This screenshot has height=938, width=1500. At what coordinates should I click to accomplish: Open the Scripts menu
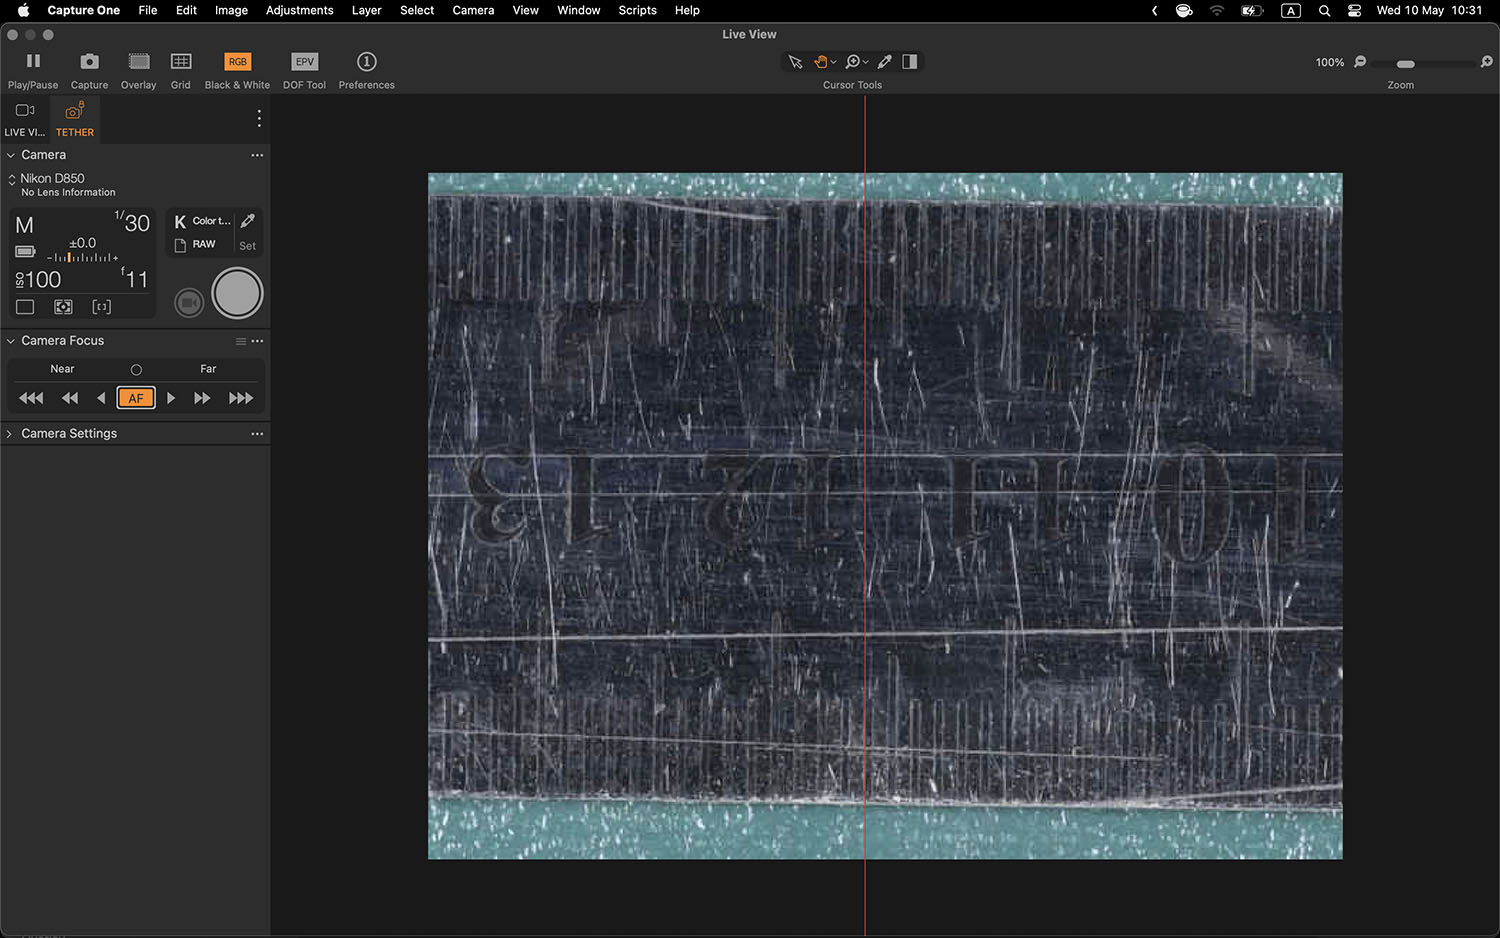pos(637,10)
